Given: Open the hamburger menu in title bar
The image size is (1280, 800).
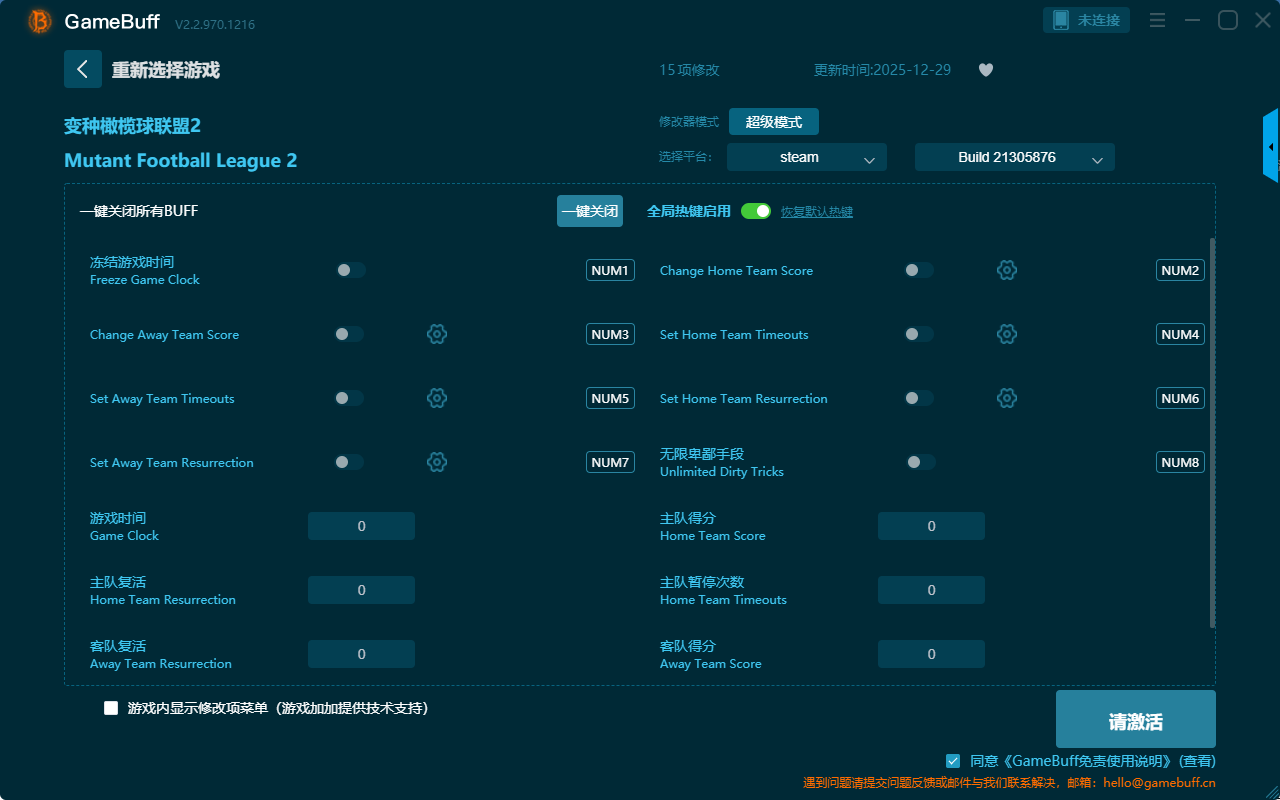Looking at the screenshot, I should [x=1157, y=20].
